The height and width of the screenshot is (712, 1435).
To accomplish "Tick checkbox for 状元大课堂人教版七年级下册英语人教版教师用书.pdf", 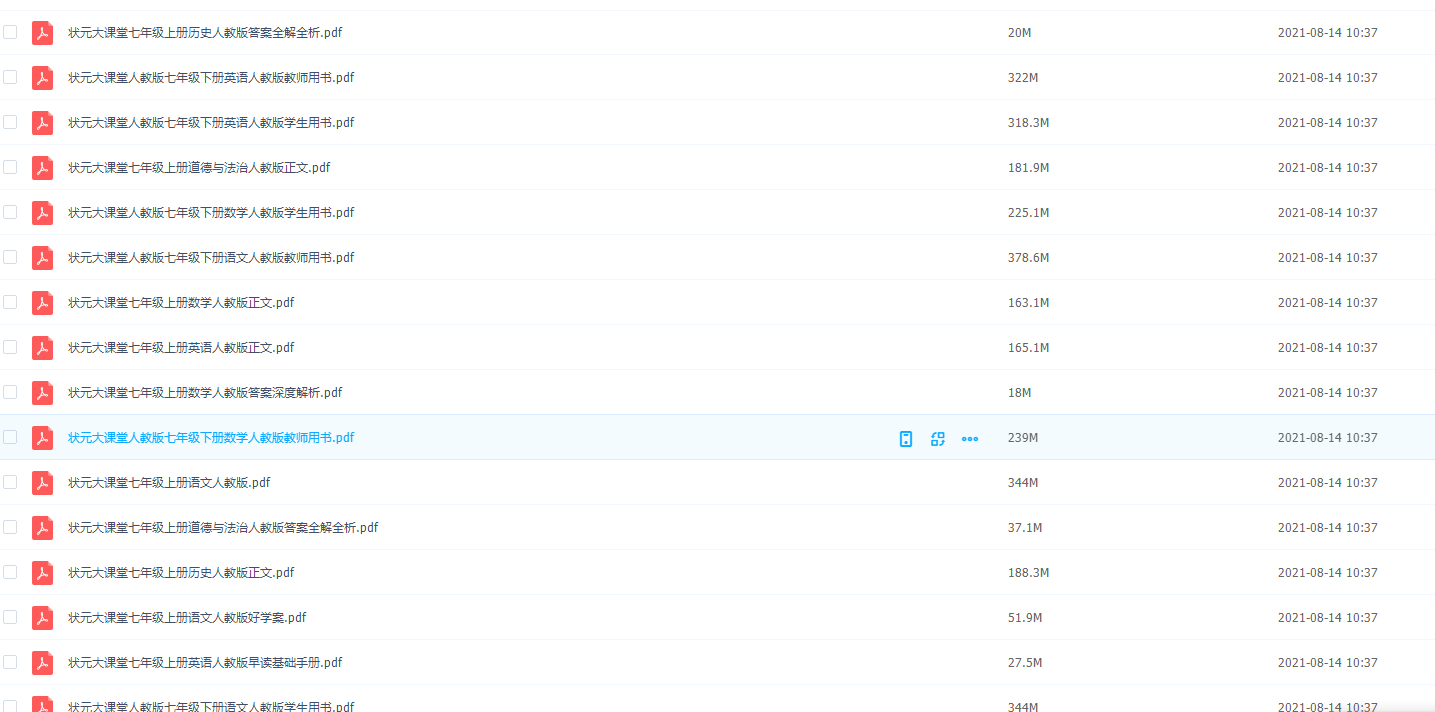I will tap(10, 77).
